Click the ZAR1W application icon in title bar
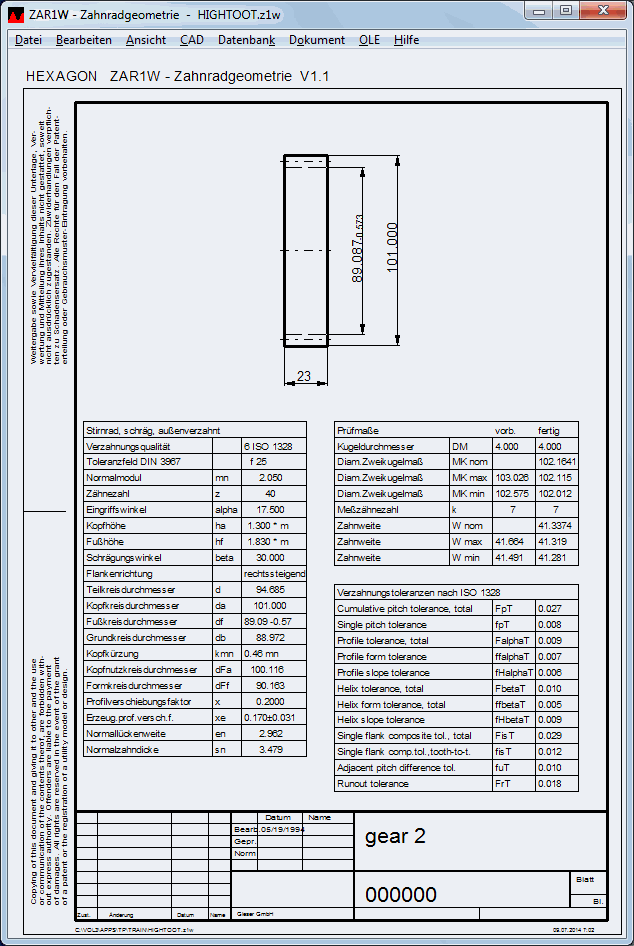The image size is (634, 946). tap(16, 13)
